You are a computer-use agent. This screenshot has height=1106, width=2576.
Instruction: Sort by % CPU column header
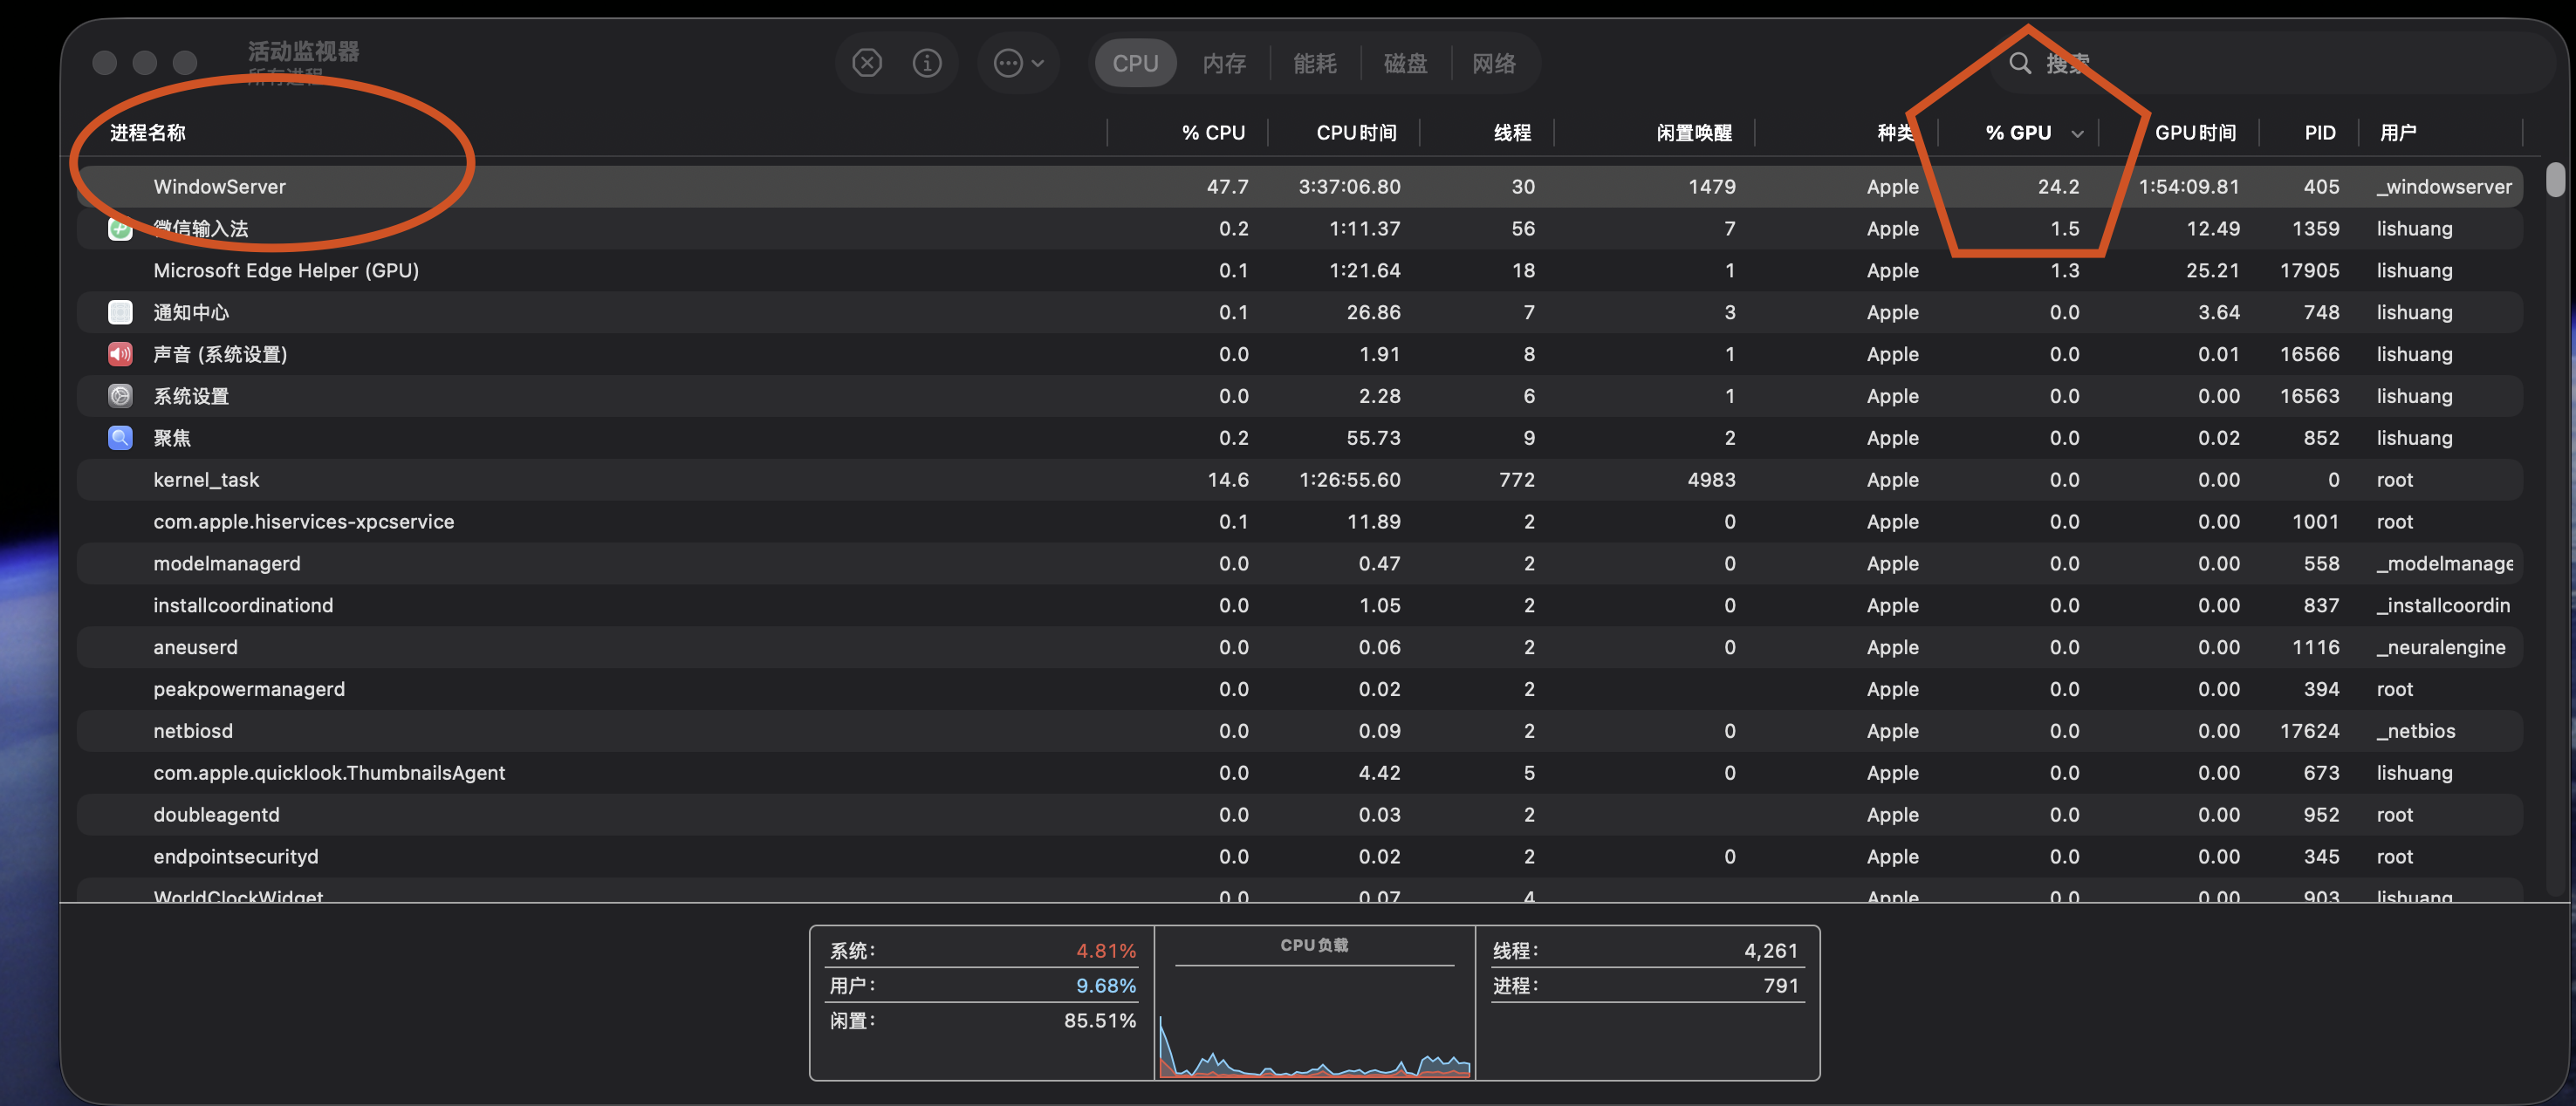pos(1212,133)
